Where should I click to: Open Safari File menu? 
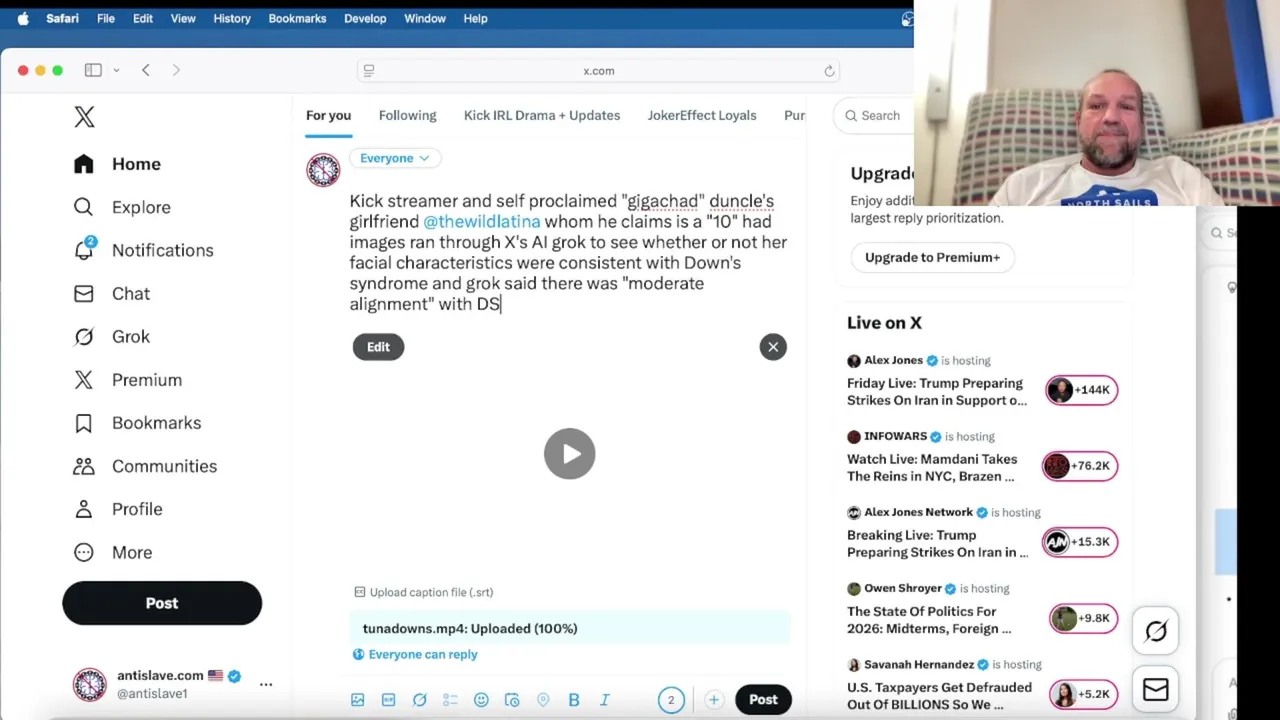[x=105, y=18]
